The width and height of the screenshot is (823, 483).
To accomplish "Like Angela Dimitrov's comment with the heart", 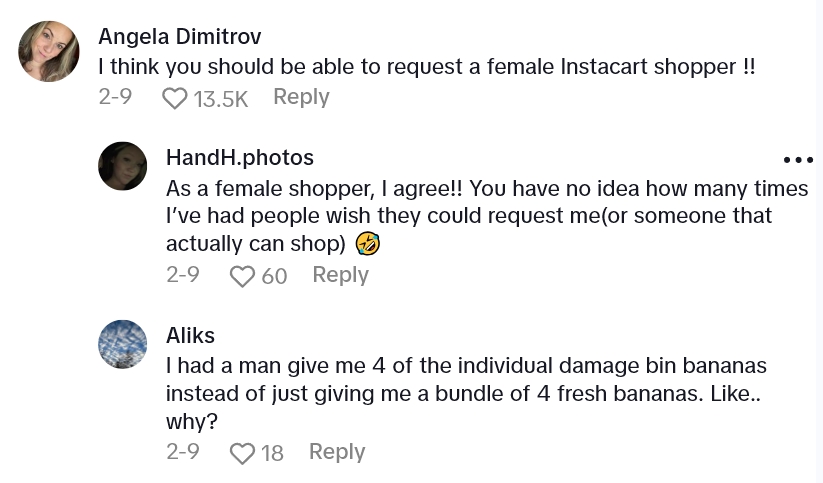I will (x=175, y=98).
